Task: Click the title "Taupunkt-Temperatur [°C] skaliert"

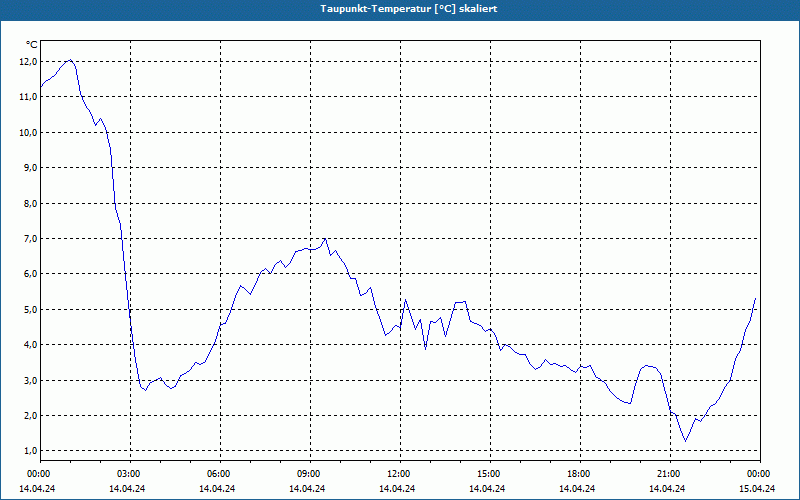Action: 409,9
